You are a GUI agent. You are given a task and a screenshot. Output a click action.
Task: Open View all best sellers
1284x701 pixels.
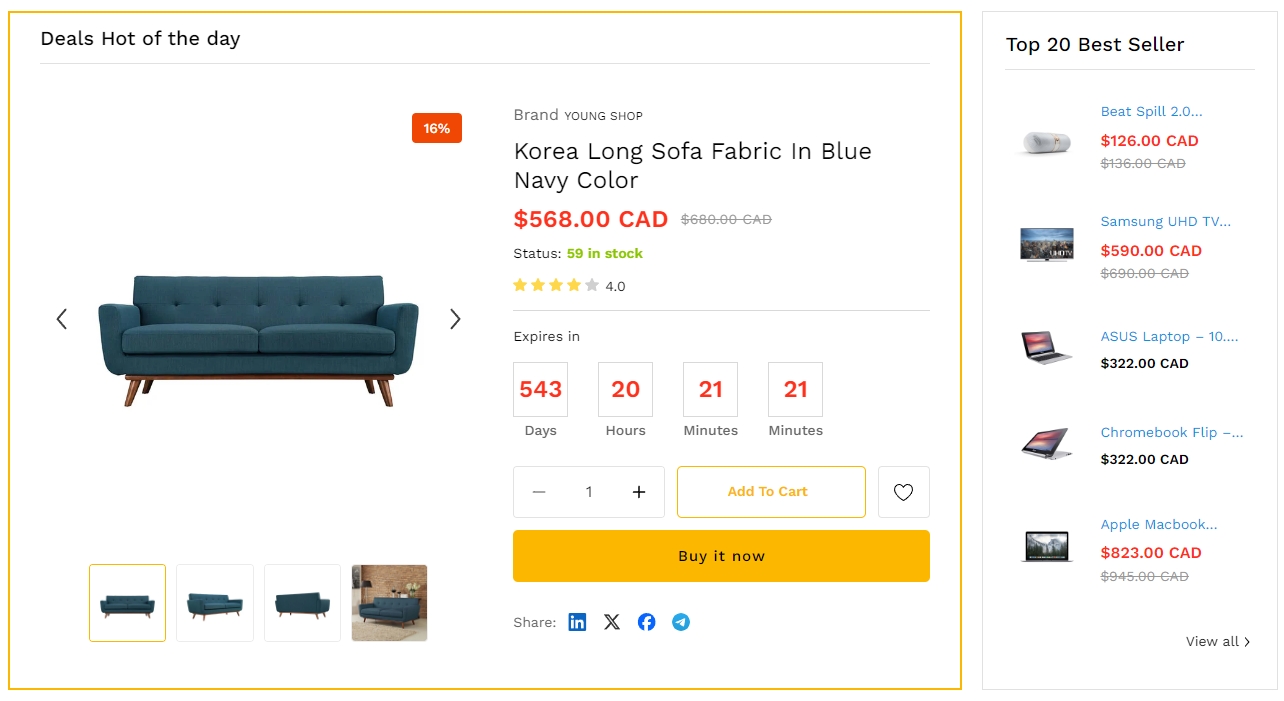click(1217, 642)
